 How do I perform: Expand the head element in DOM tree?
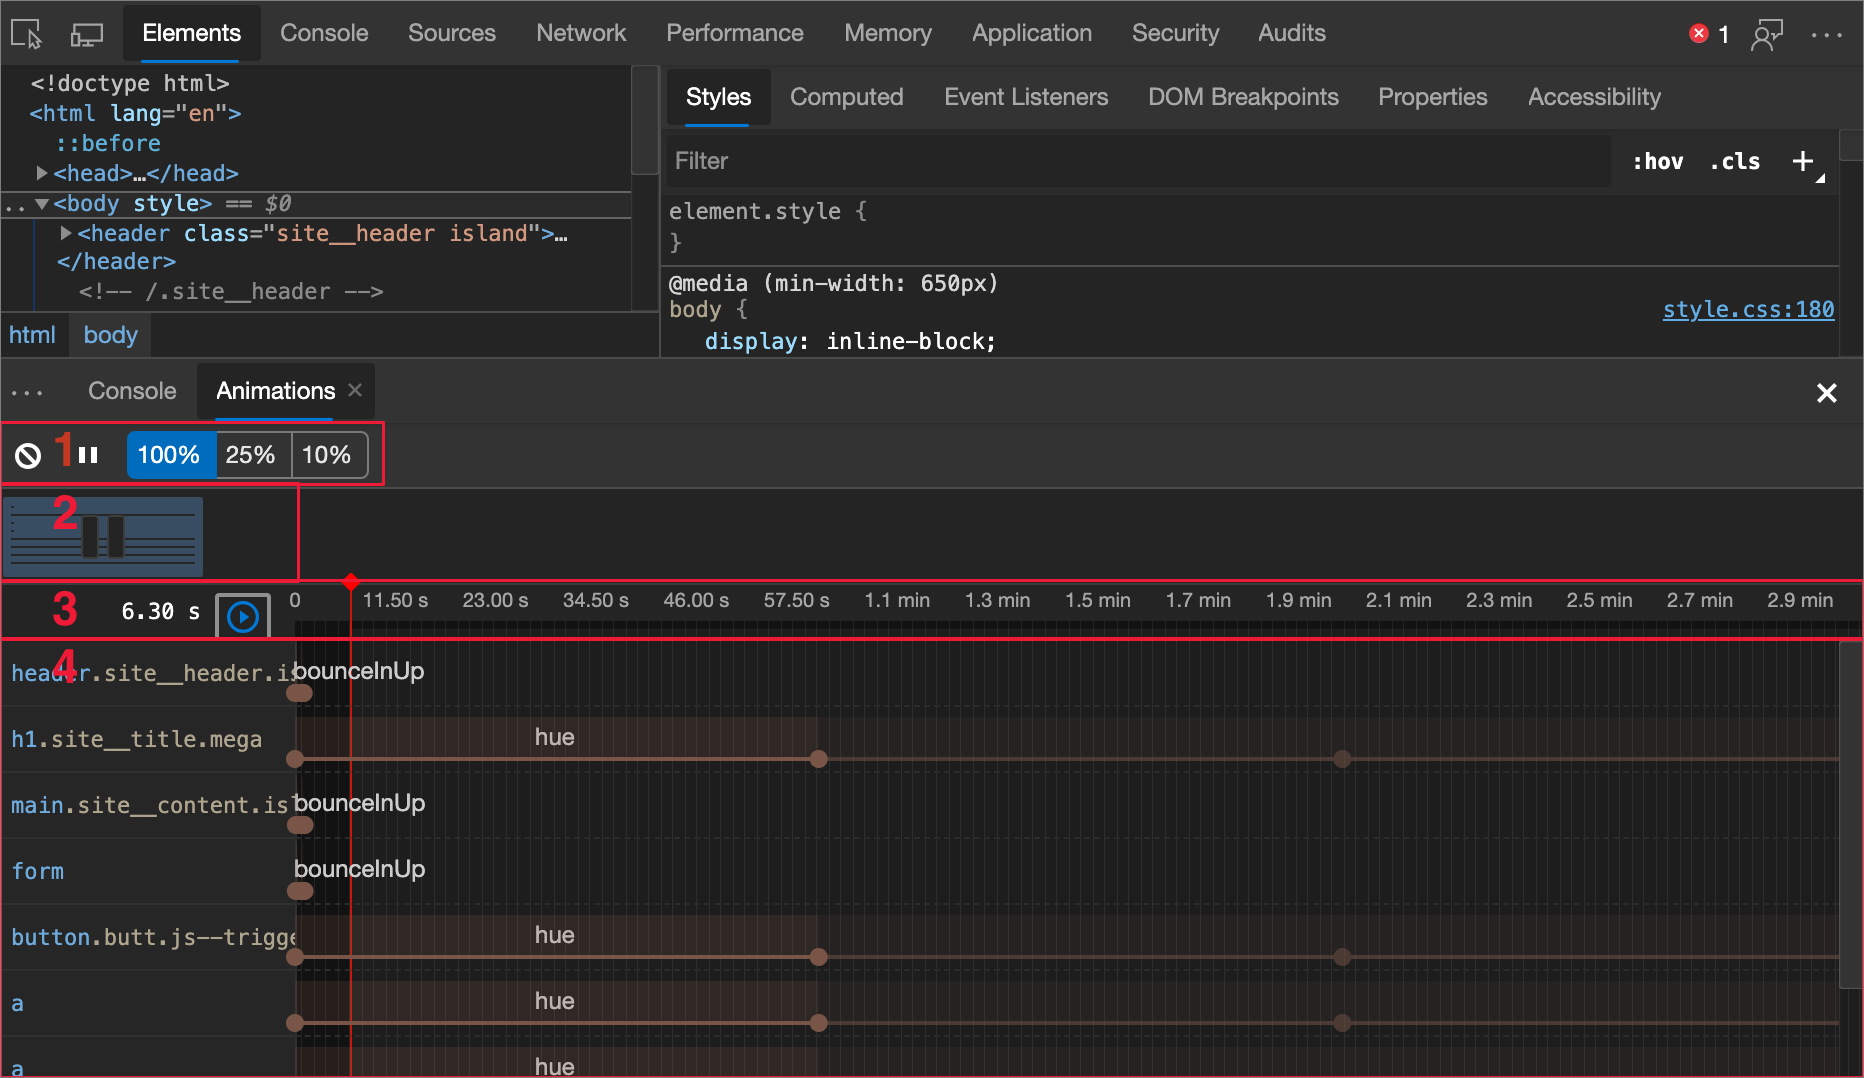pos(42,172)
